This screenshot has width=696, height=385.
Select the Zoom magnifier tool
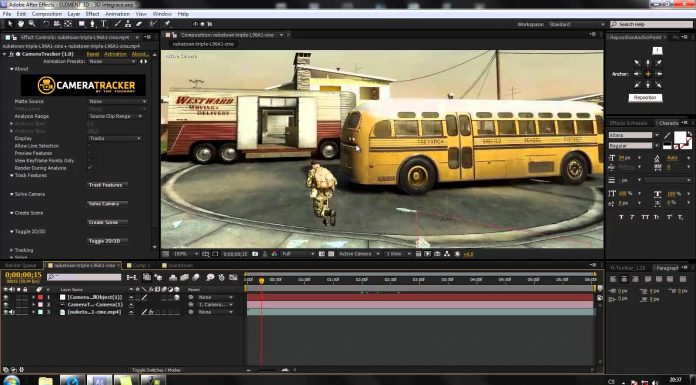point(32,24)
